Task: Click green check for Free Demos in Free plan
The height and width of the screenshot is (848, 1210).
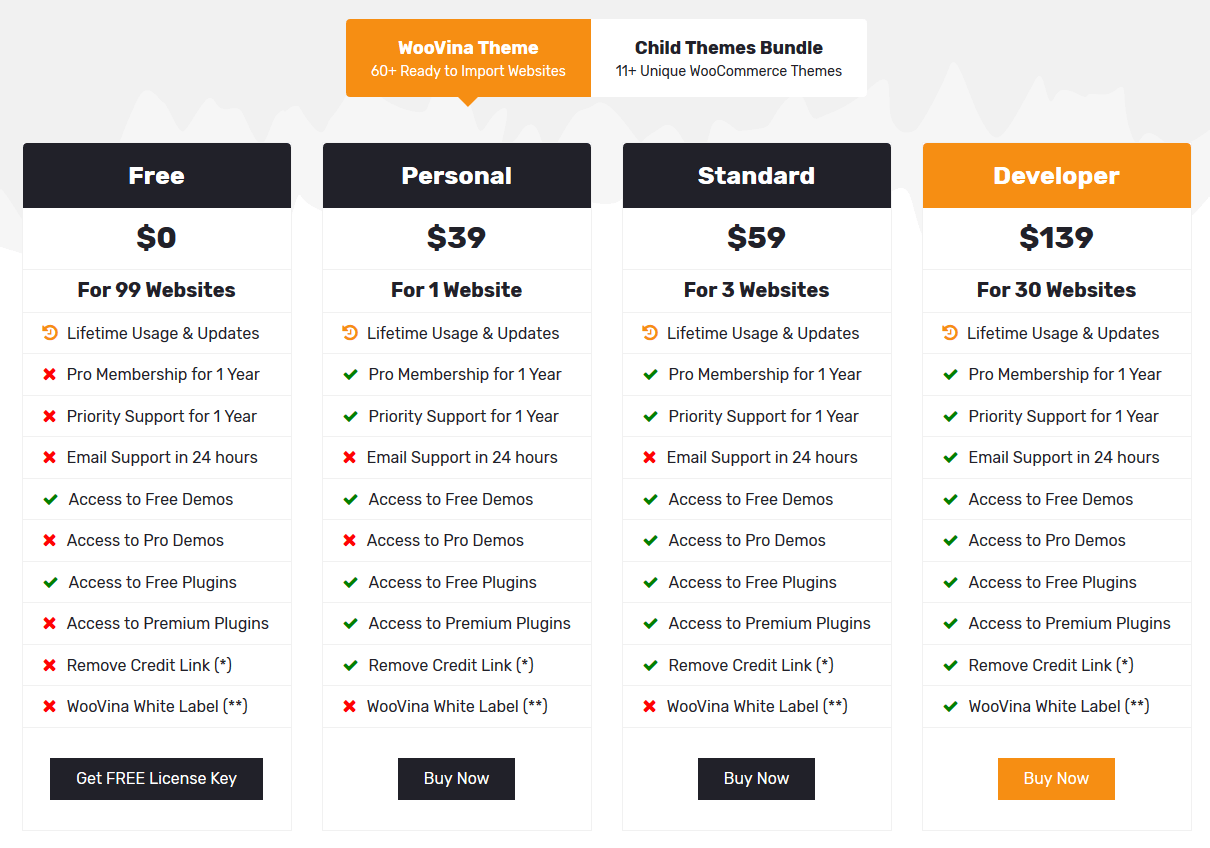Action: coord(50,500)
